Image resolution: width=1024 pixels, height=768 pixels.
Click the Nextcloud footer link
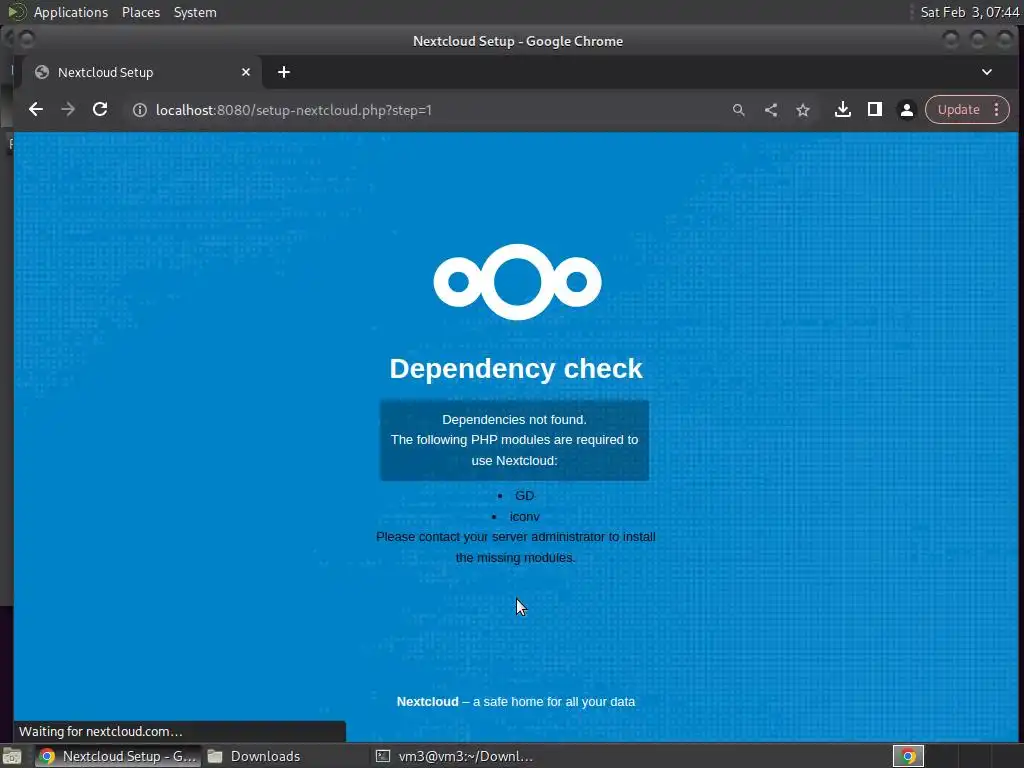click(x=427, y=701)
